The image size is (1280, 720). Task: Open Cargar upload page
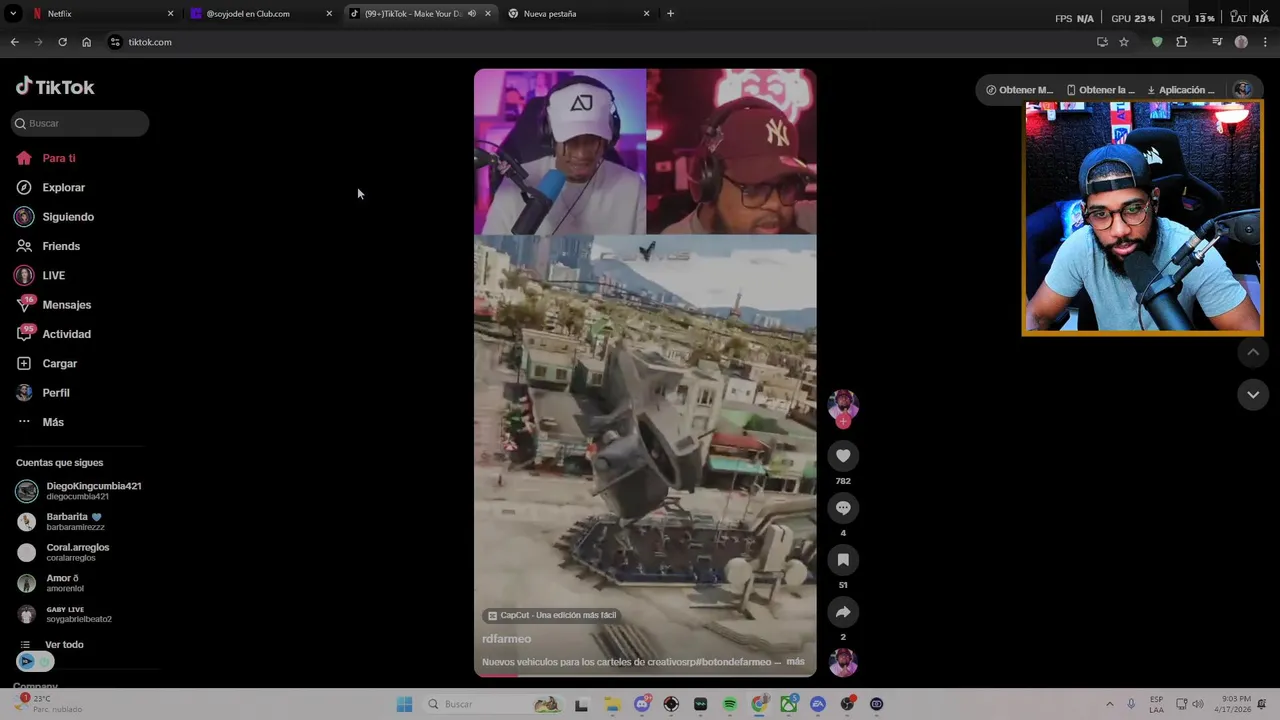point(47,363)
